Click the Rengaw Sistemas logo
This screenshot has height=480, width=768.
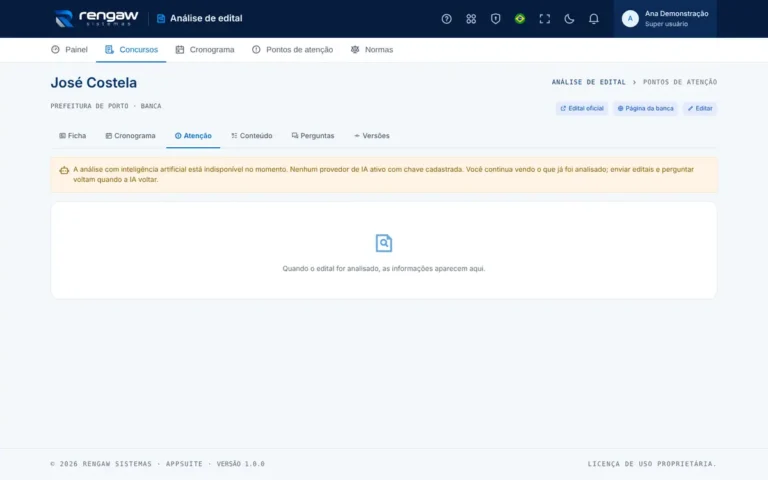click(96, 19)
